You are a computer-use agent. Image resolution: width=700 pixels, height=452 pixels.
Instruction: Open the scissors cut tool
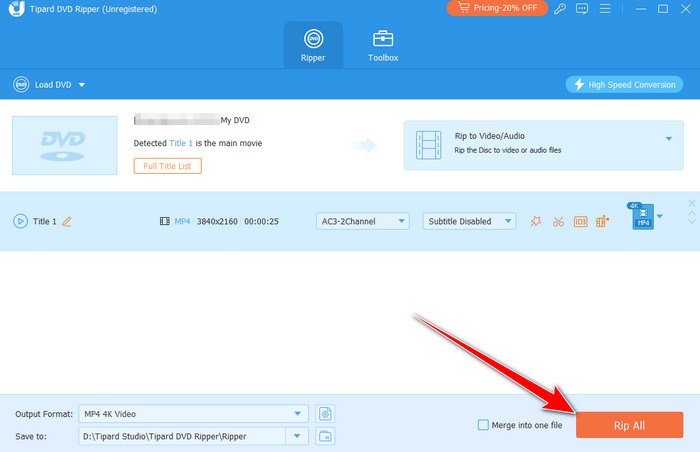click(558, 222)
